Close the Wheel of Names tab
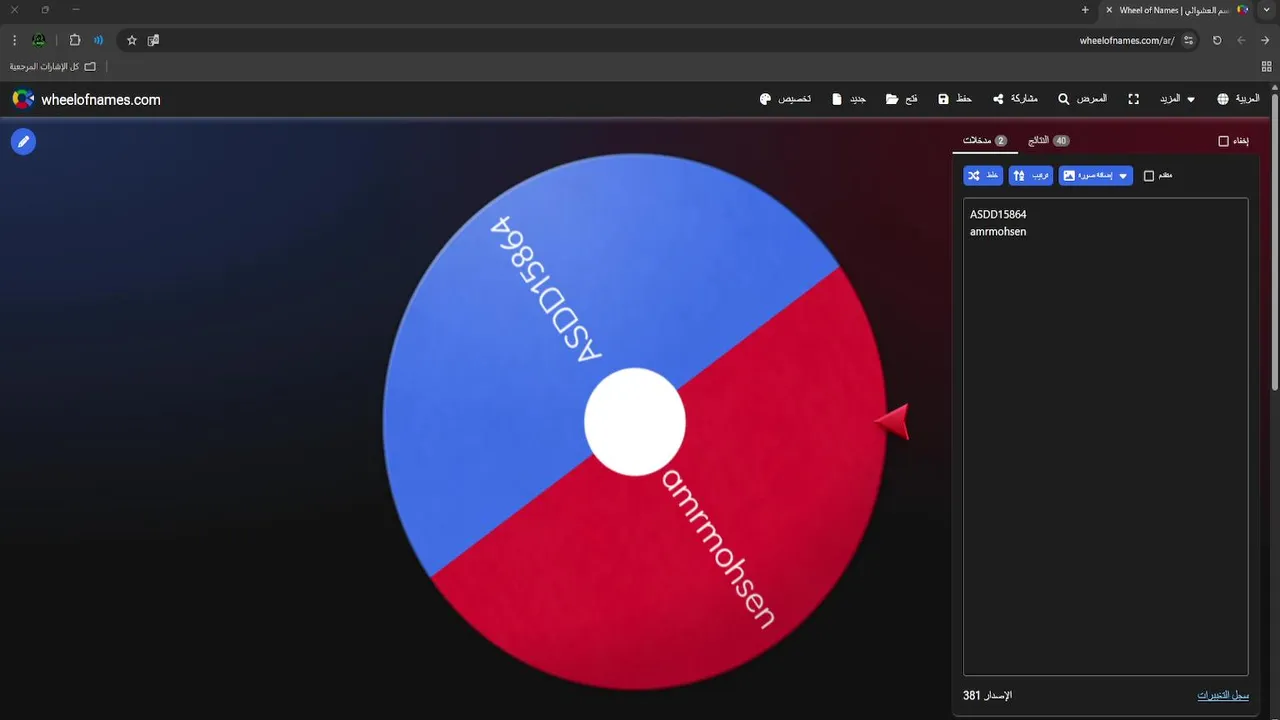This screenshot has height=720, width=1280. pos(1109,10)
